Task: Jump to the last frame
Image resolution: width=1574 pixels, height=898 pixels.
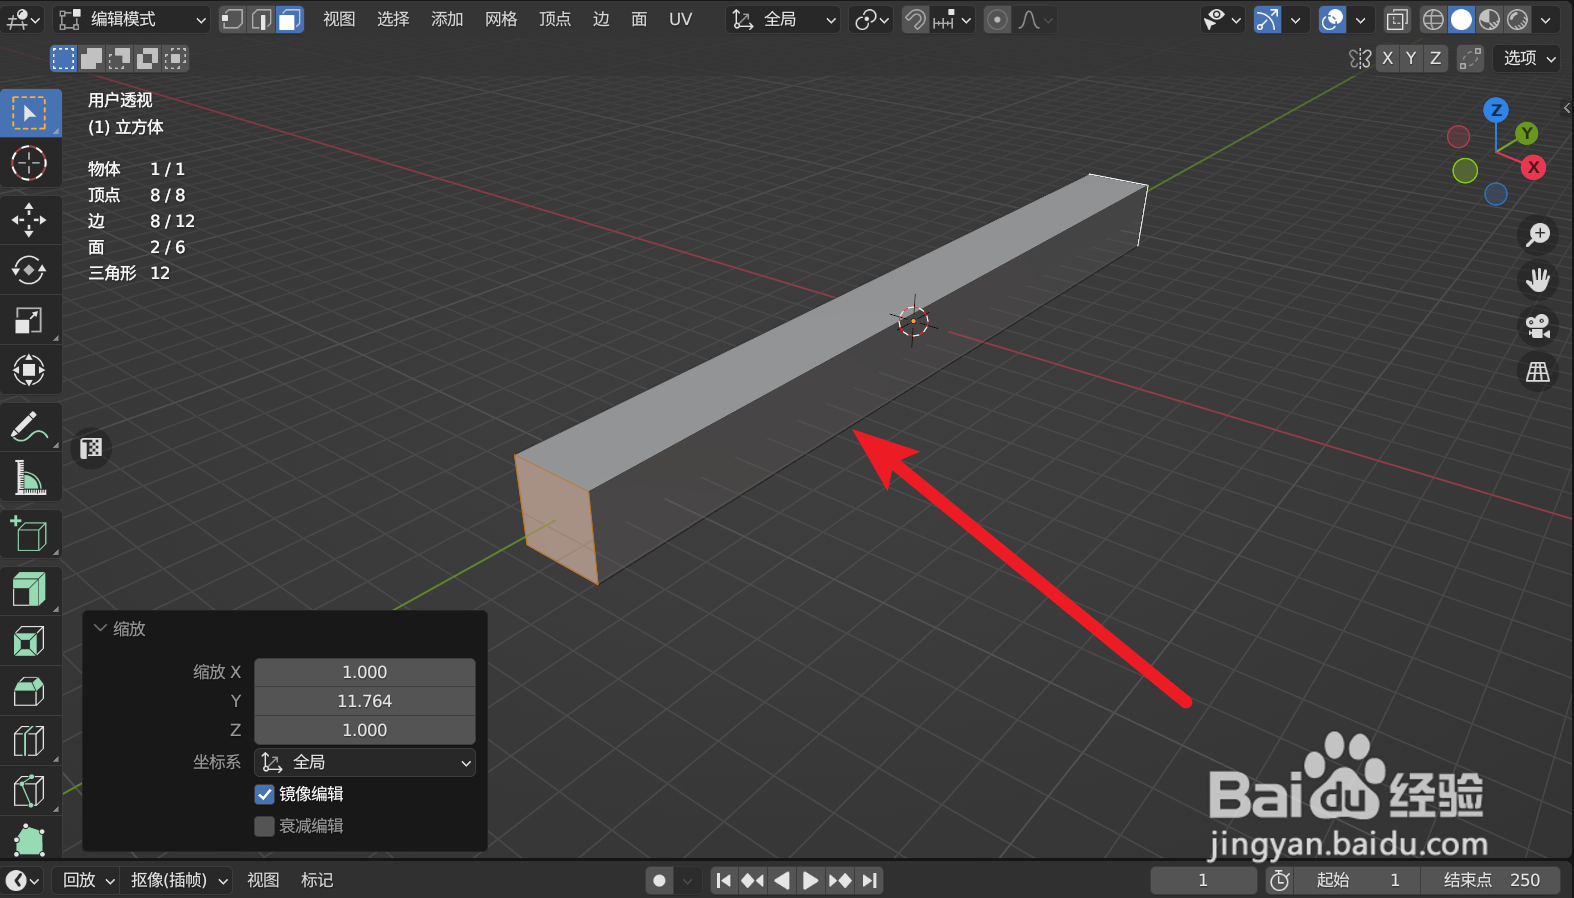Action: pyautogui.click(x=870, y=880)
